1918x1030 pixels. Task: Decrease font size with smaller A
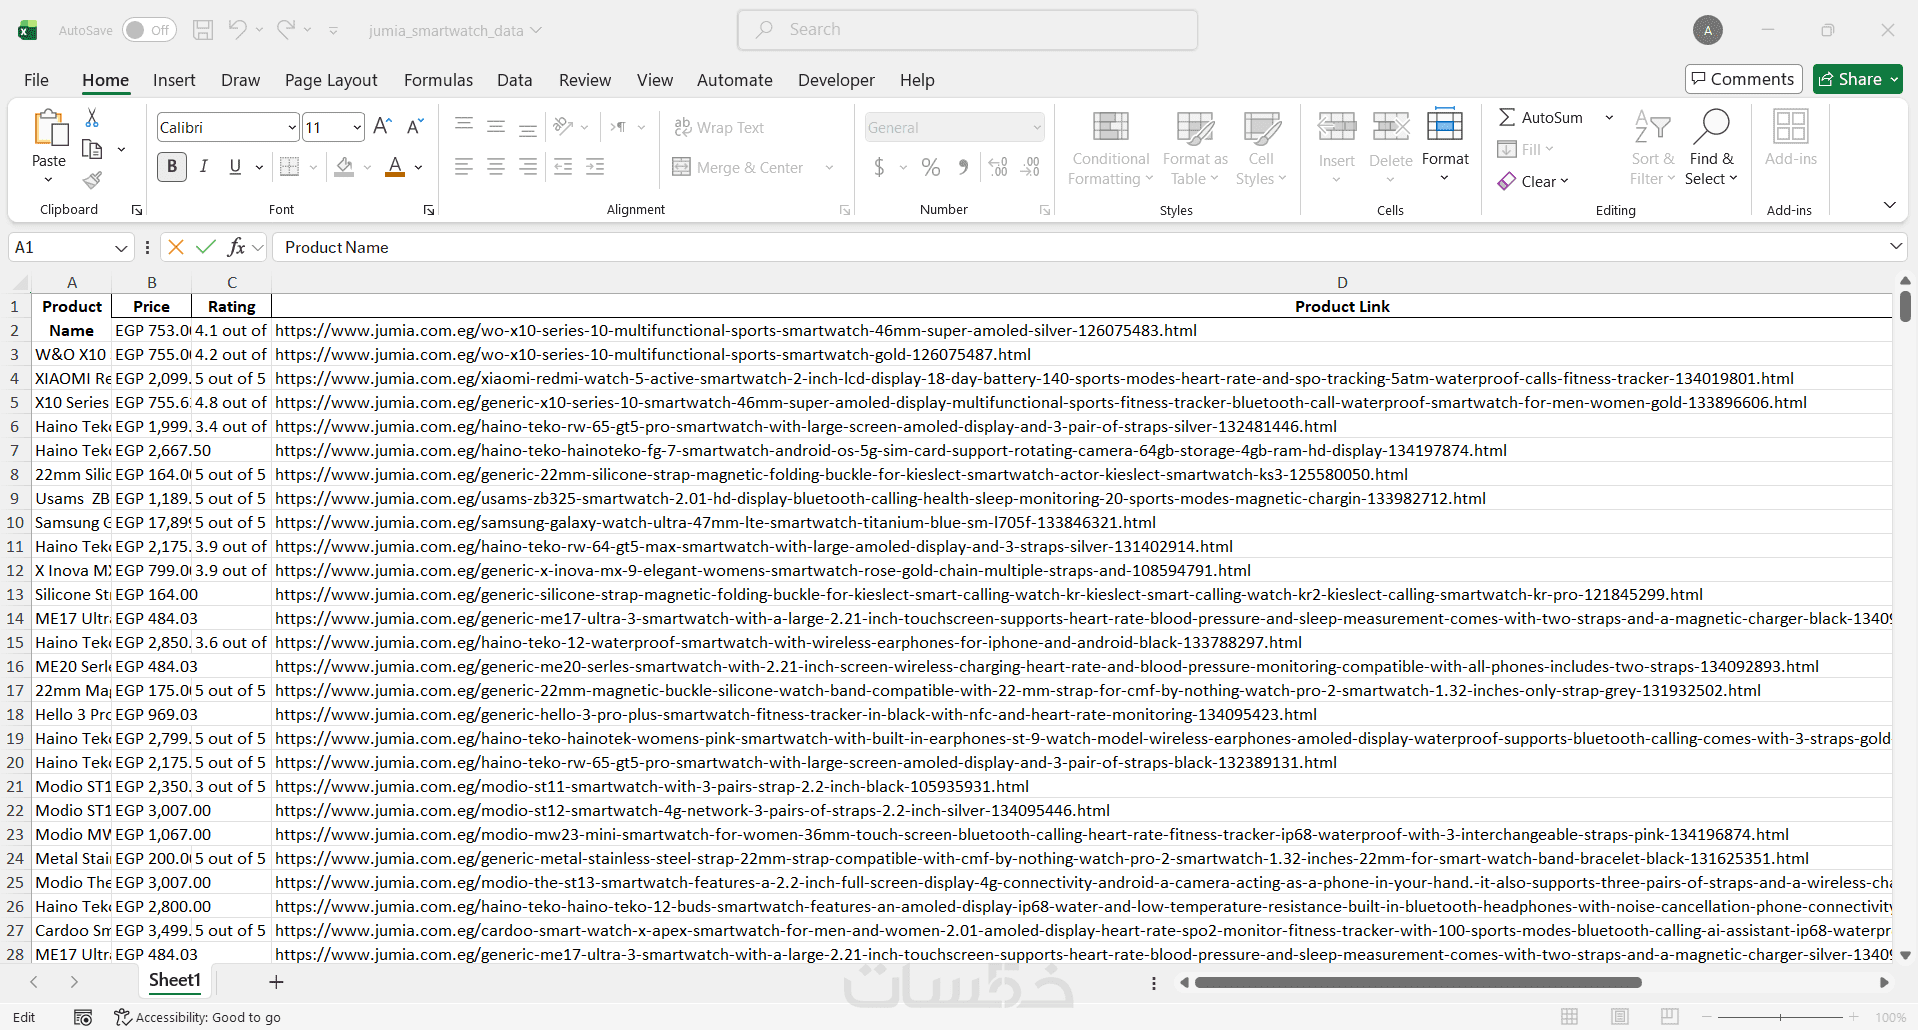pyautogui.click(x=415, y=127)
